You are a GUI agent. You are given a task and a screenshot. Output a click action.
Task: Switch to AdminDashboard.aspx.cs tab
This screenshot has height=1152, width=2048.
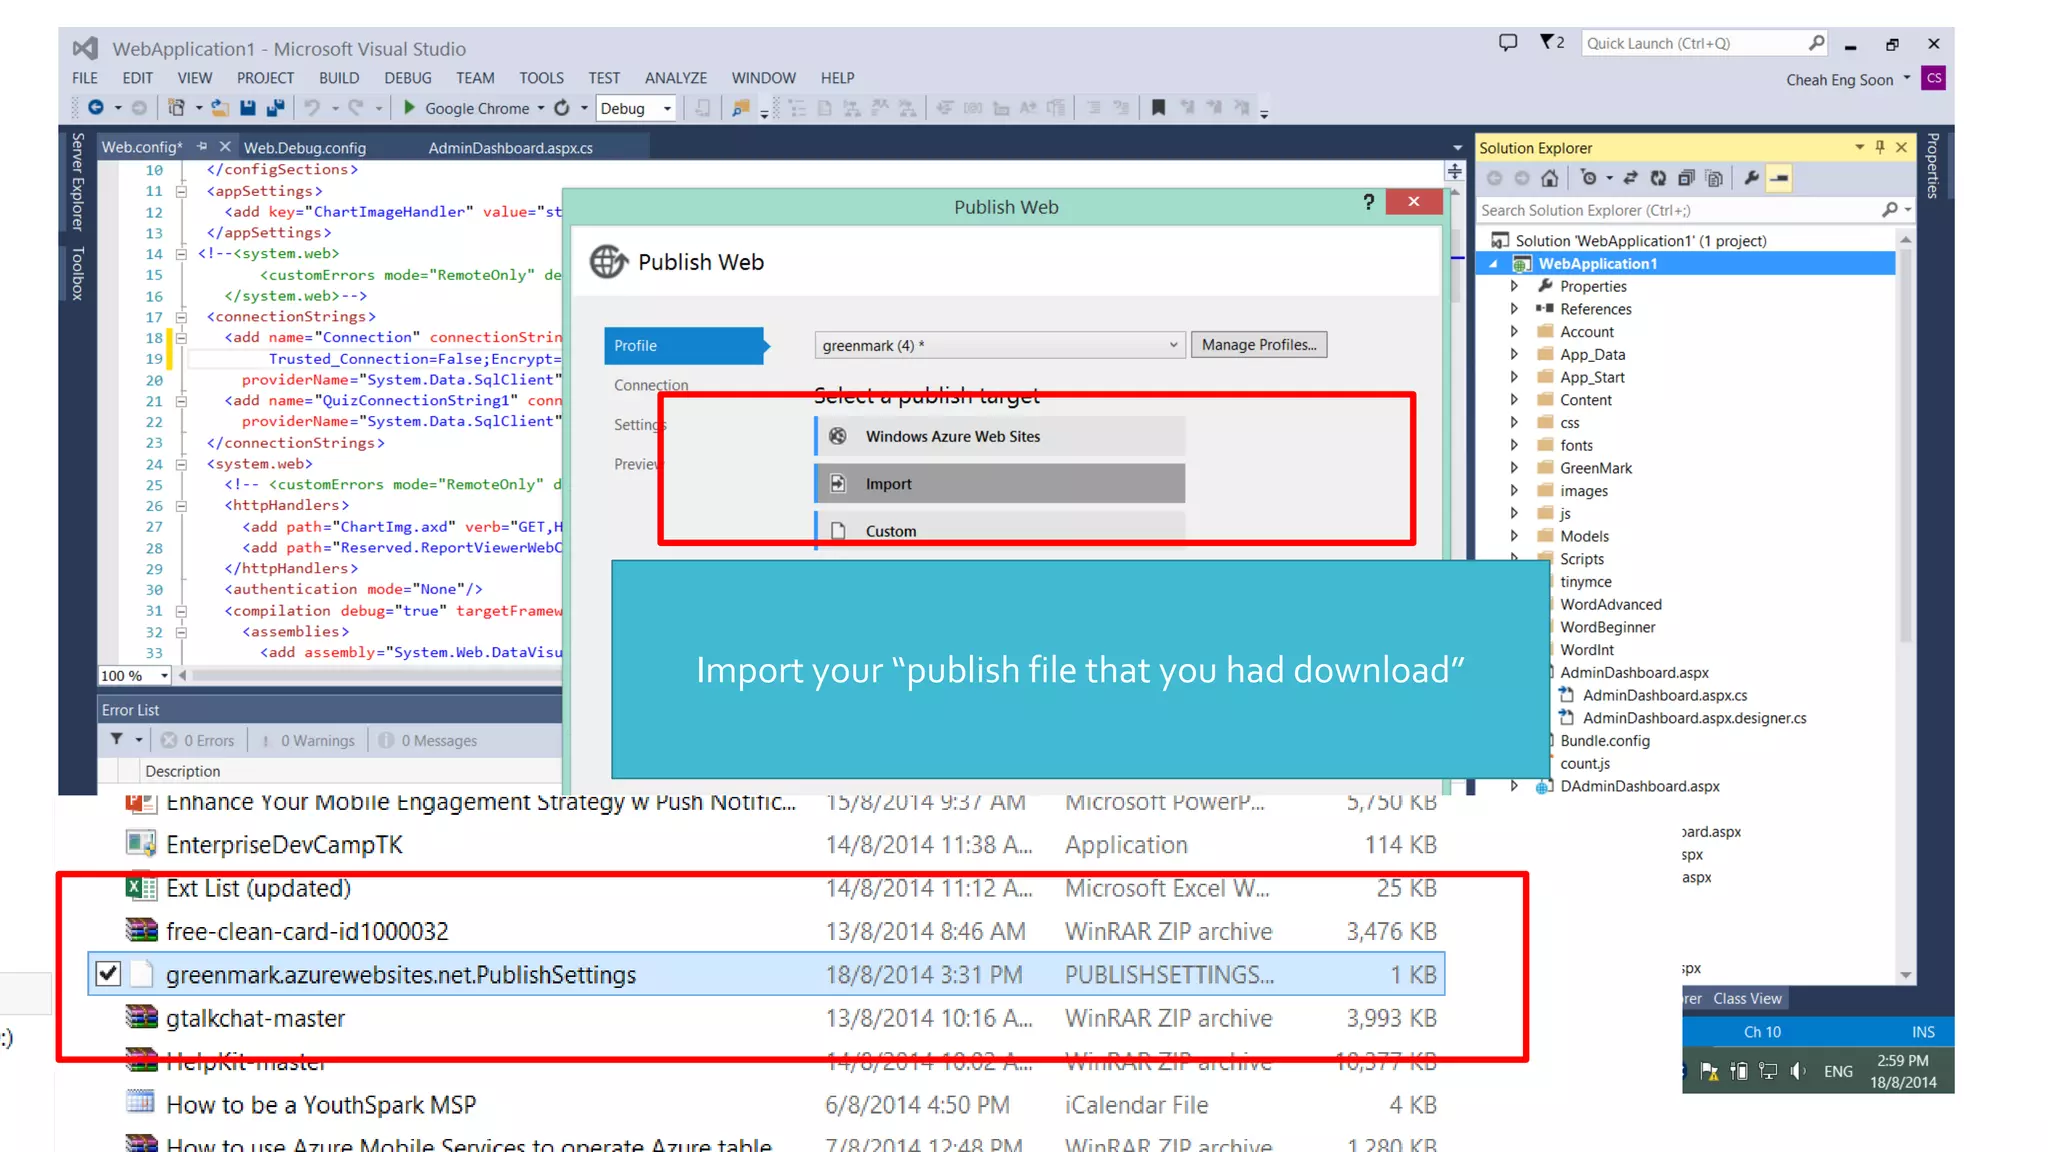tap(511, 148)
